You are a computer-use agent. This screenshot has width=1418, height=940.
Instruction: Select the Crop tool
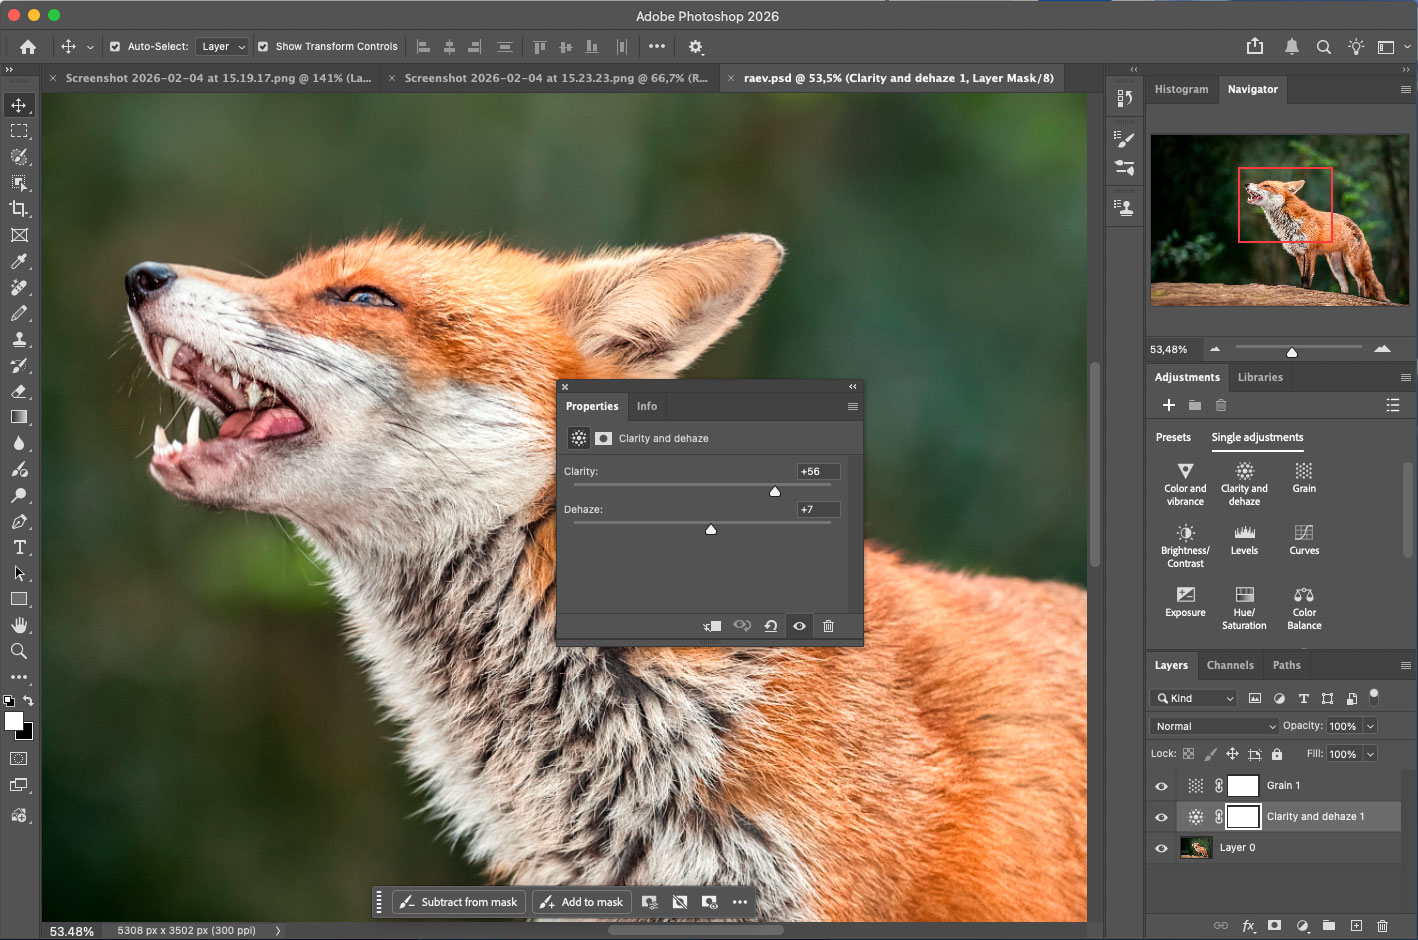pyautogui.click(x=19, y=209)
